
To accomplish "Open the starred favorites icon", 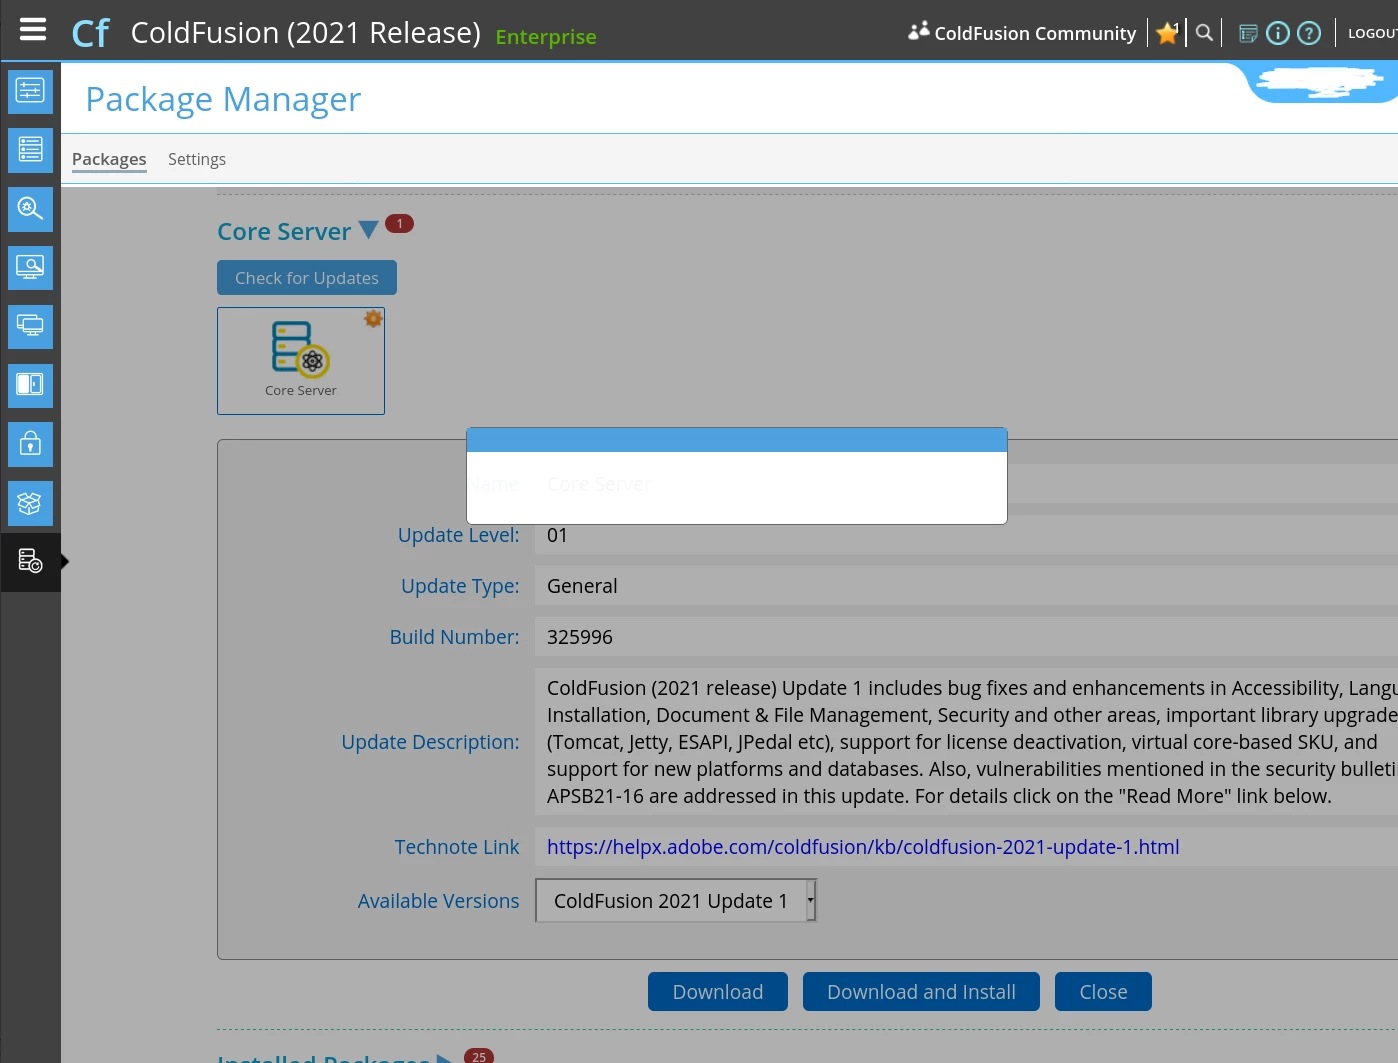I will (1167, 33).
